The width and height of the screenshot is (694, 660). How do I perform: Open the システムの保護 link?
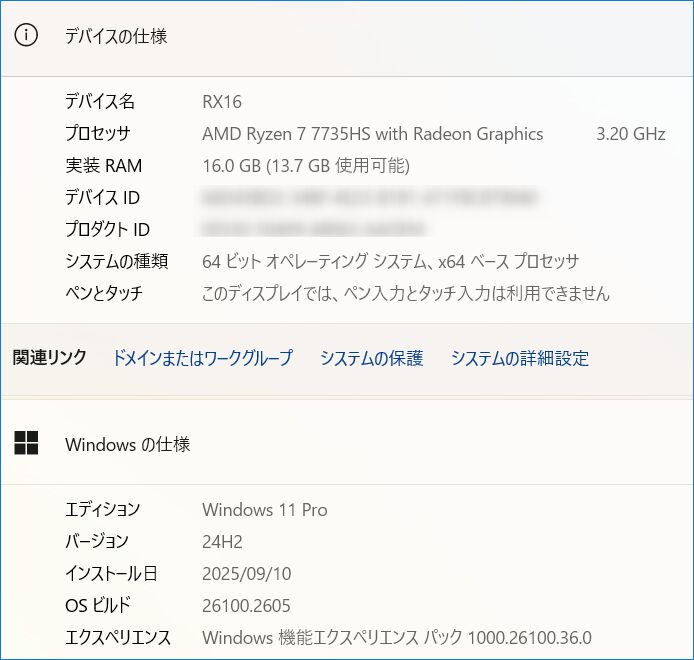point(371,358)
